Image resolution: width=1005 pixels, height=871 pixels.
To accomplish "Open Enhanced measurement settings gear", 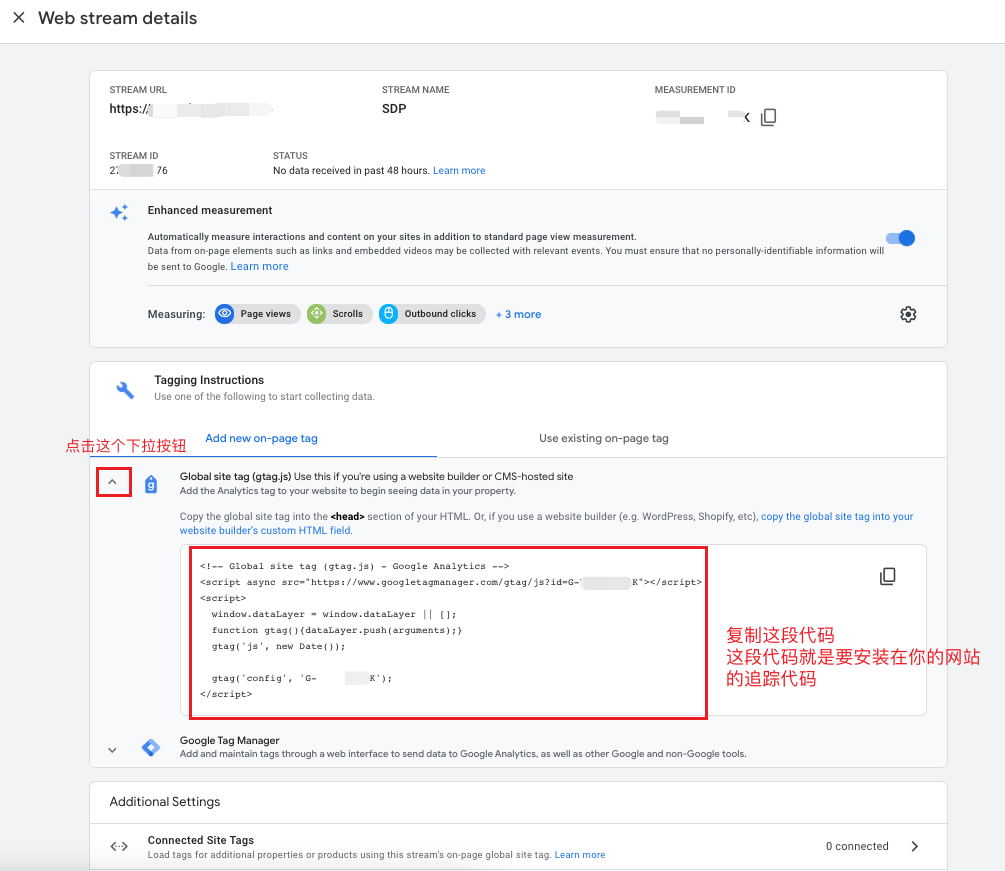I will point(908,314).
